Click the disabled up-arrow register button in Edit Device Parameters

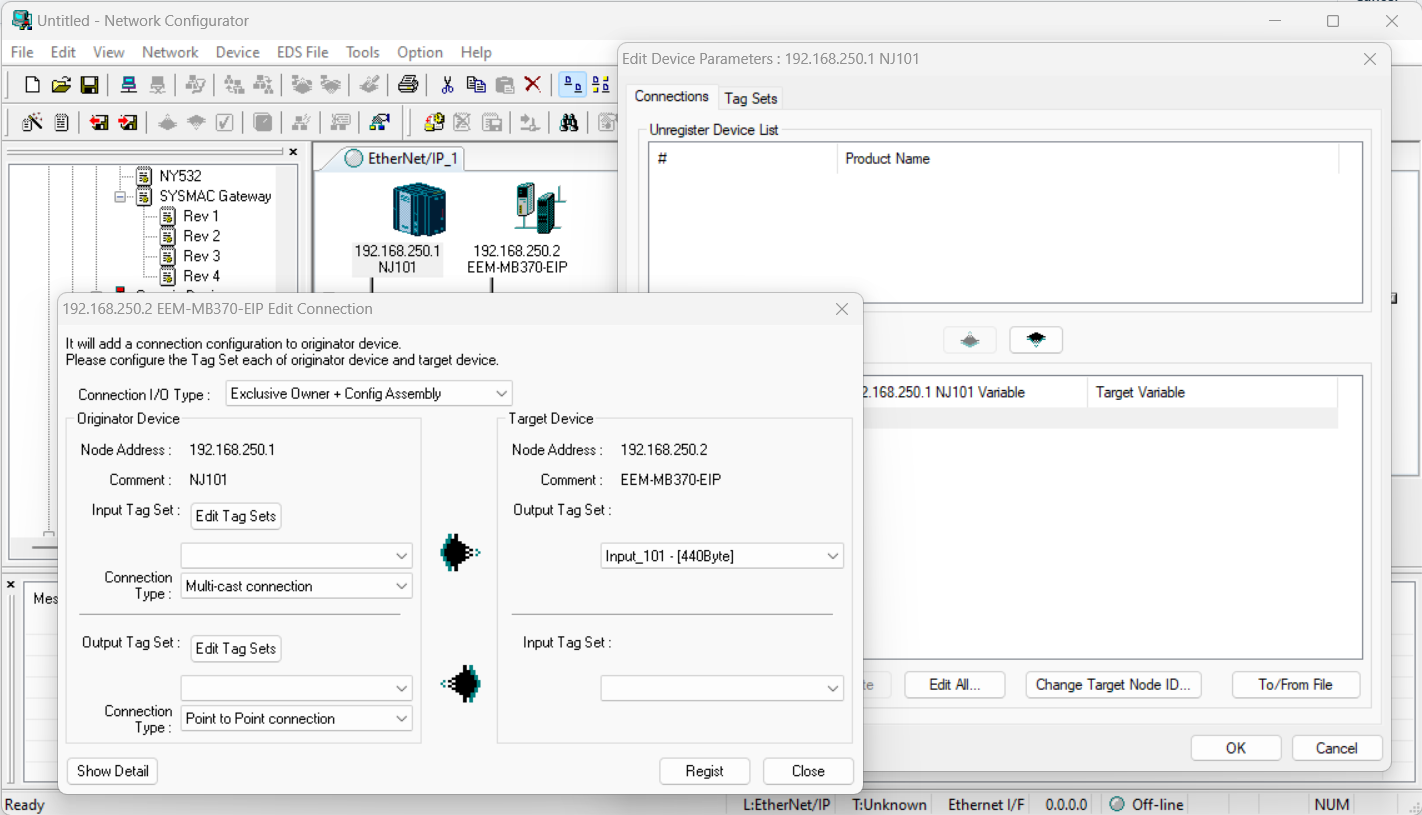[970, 340]
